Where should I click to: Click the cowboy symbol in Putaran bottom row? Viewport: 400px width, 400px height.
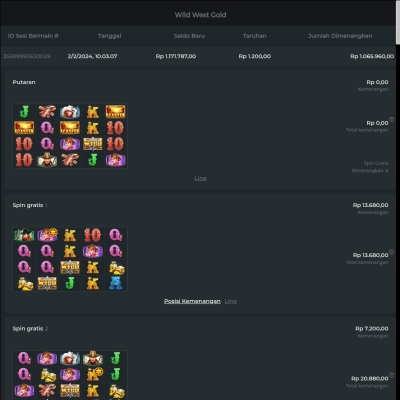47,160
